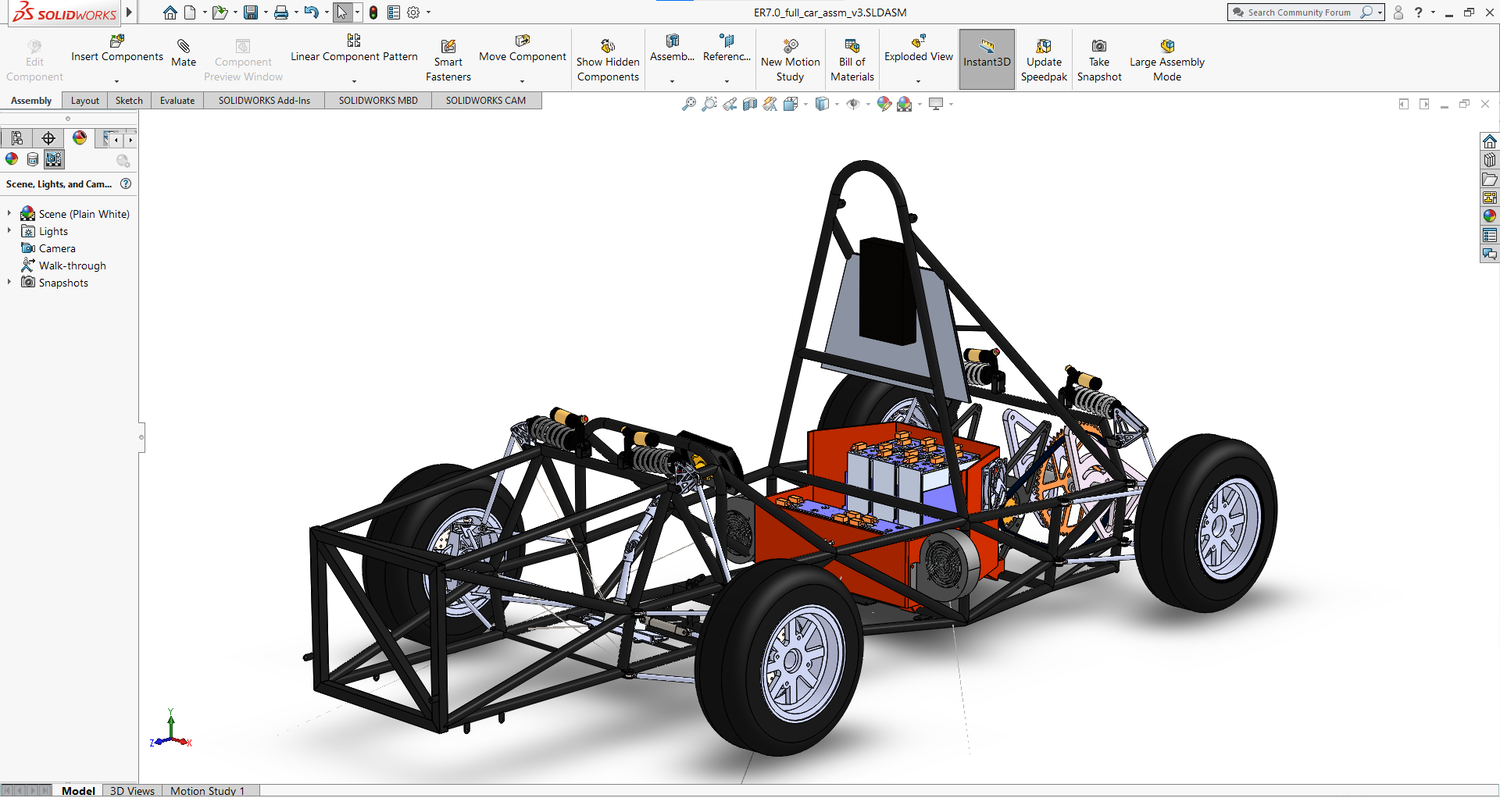Toggle the Instant3D button
Screen dimensions: 1500x798
tap(987, 59)
